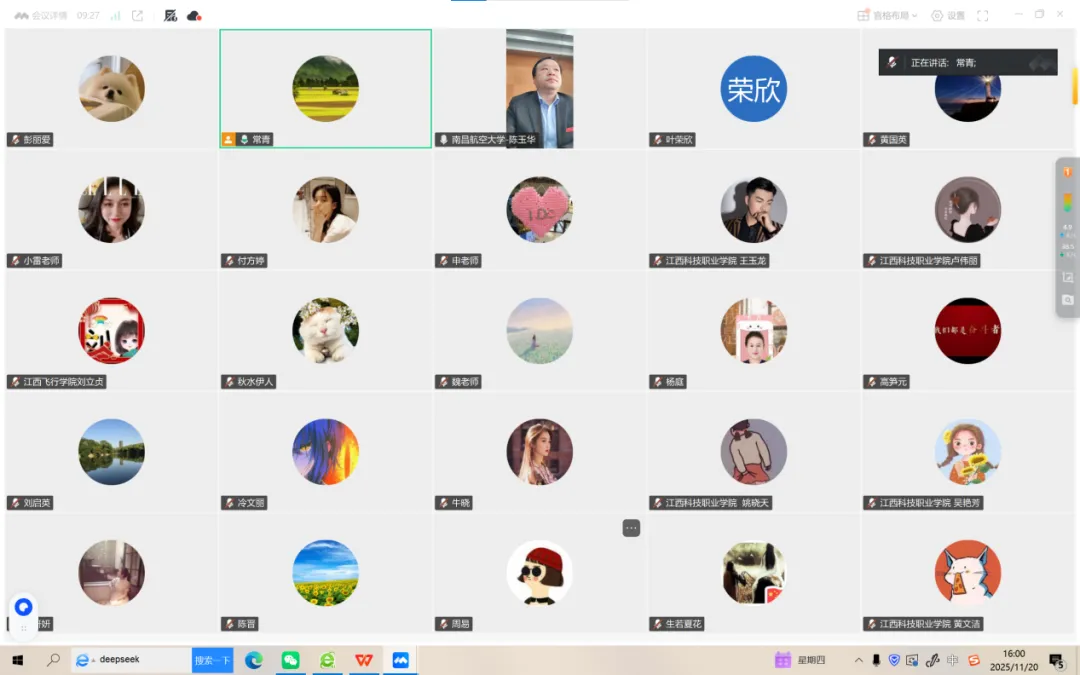The image size is (1080, 675).
Task: Select the white cat avatar of 秋水伊人
Action: coord(326,331)
